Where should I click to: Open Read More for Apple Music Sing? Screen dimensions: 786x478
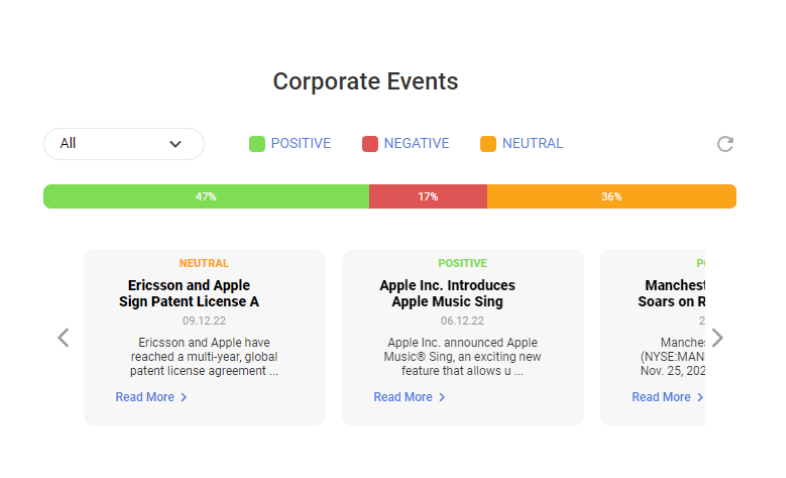pos(409,397)
